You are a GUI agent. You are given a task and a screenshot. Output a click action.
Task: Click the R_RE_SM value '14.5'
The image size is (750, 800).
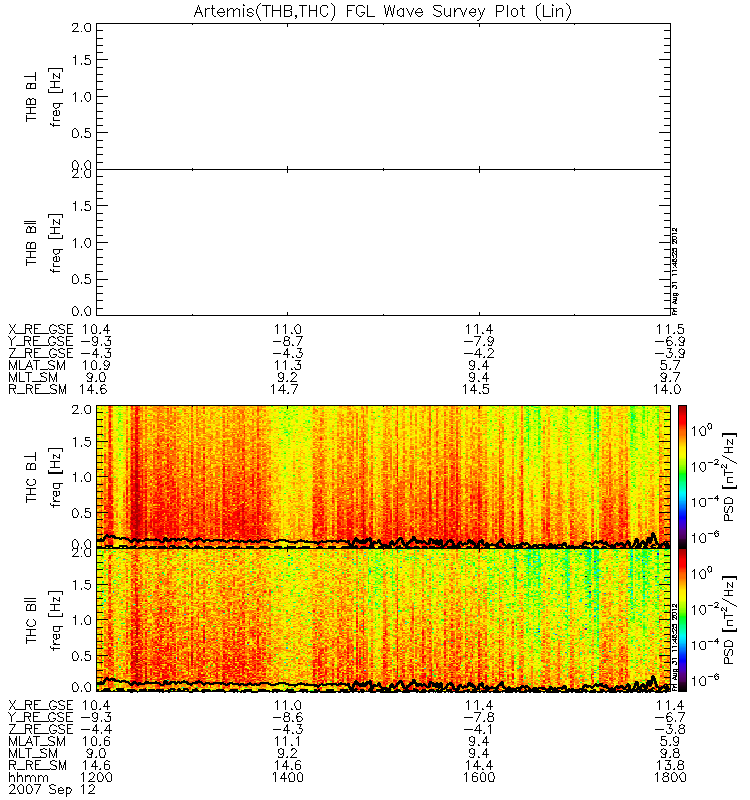pos(476,389)
